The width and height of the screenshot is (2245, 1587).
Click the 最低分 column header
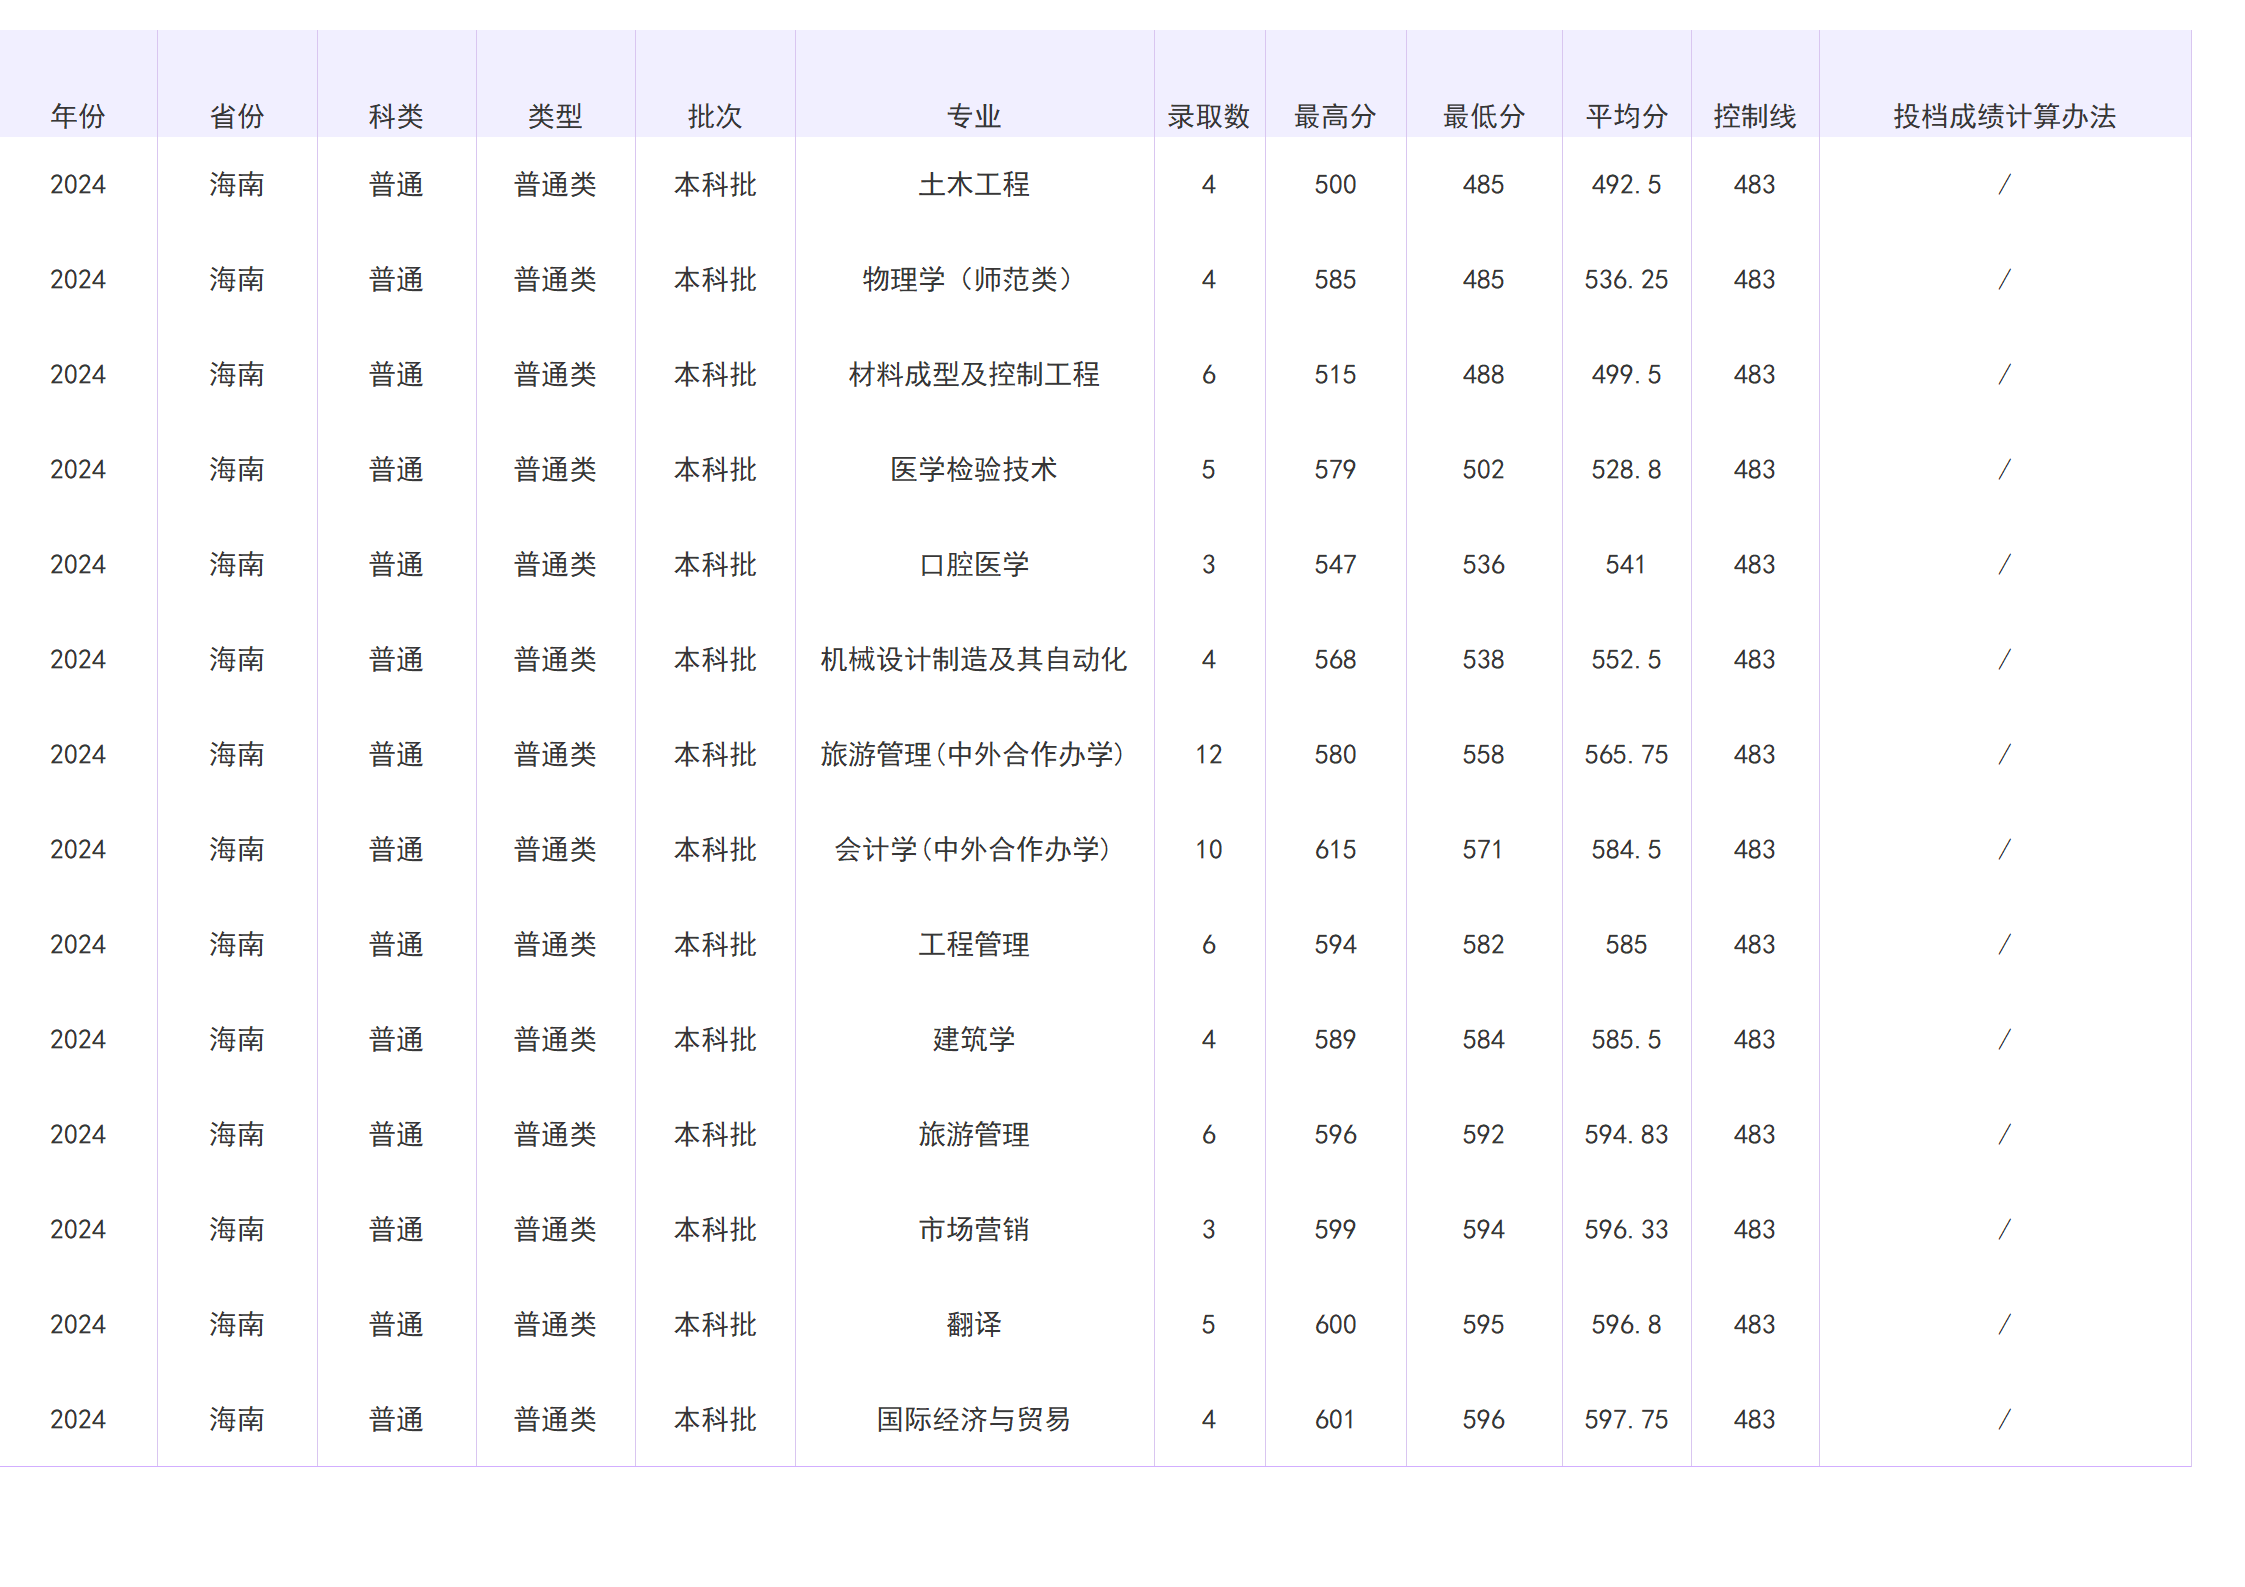click(x=1483, y=115)
